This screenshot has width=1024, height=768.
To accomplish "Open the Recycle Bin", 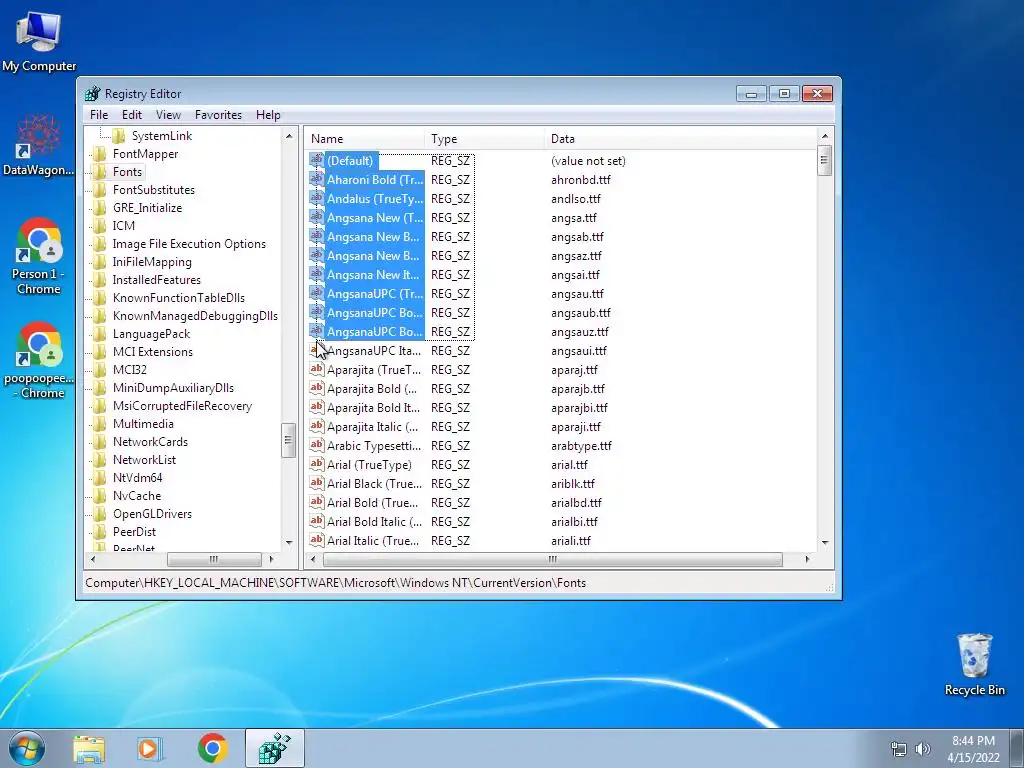I will coord(974,664).
